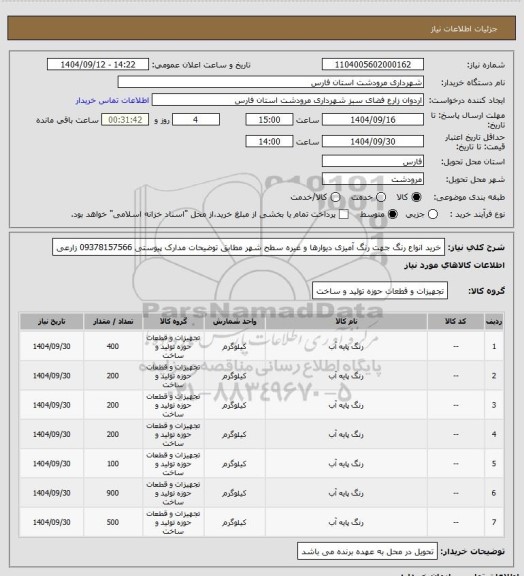The image size is (524, 576).
Task: Click the delivery province field فارس
Action: 373,161
